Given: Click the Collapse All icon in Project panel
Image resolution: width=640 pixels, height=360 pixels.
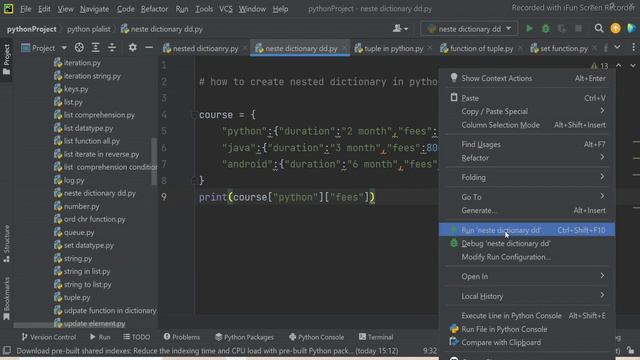Looking at the screenshot, I should (112, 48).
